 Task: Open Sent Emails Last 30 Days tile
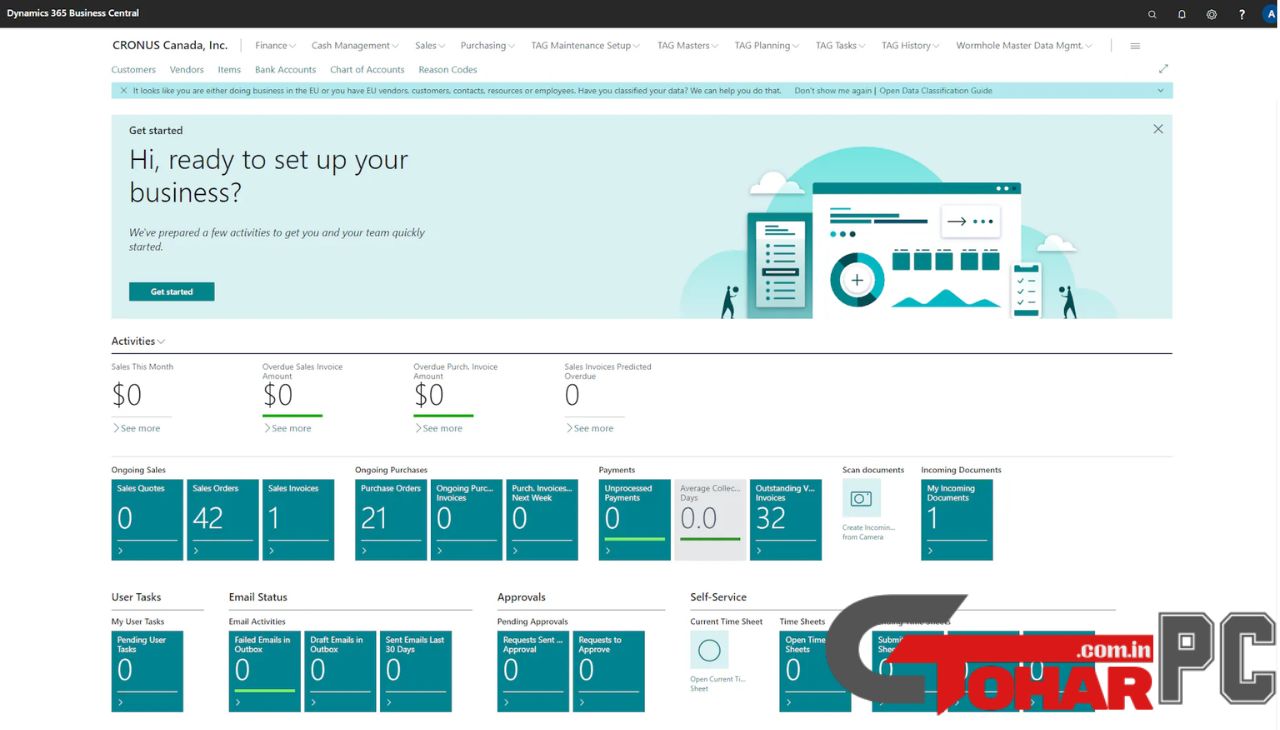[x=416, y=671]
